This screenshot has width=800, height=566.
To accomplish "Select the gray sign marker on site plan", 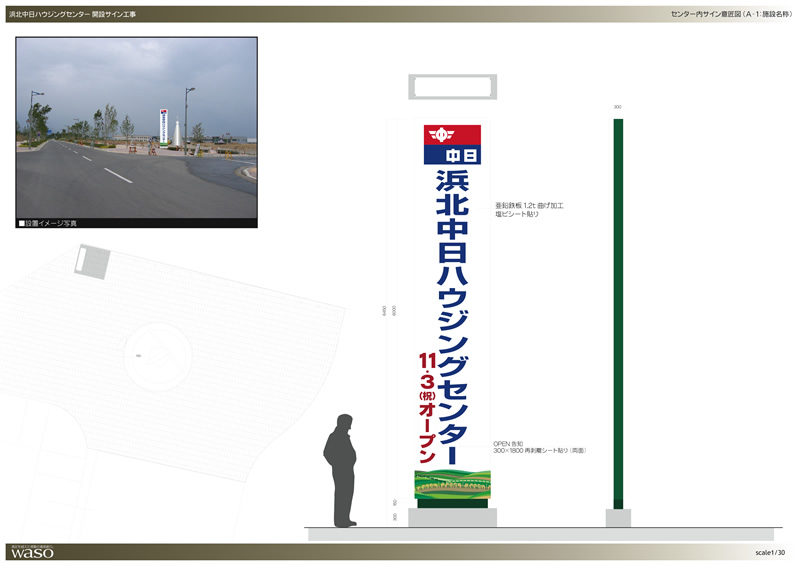I will (92, 262).
